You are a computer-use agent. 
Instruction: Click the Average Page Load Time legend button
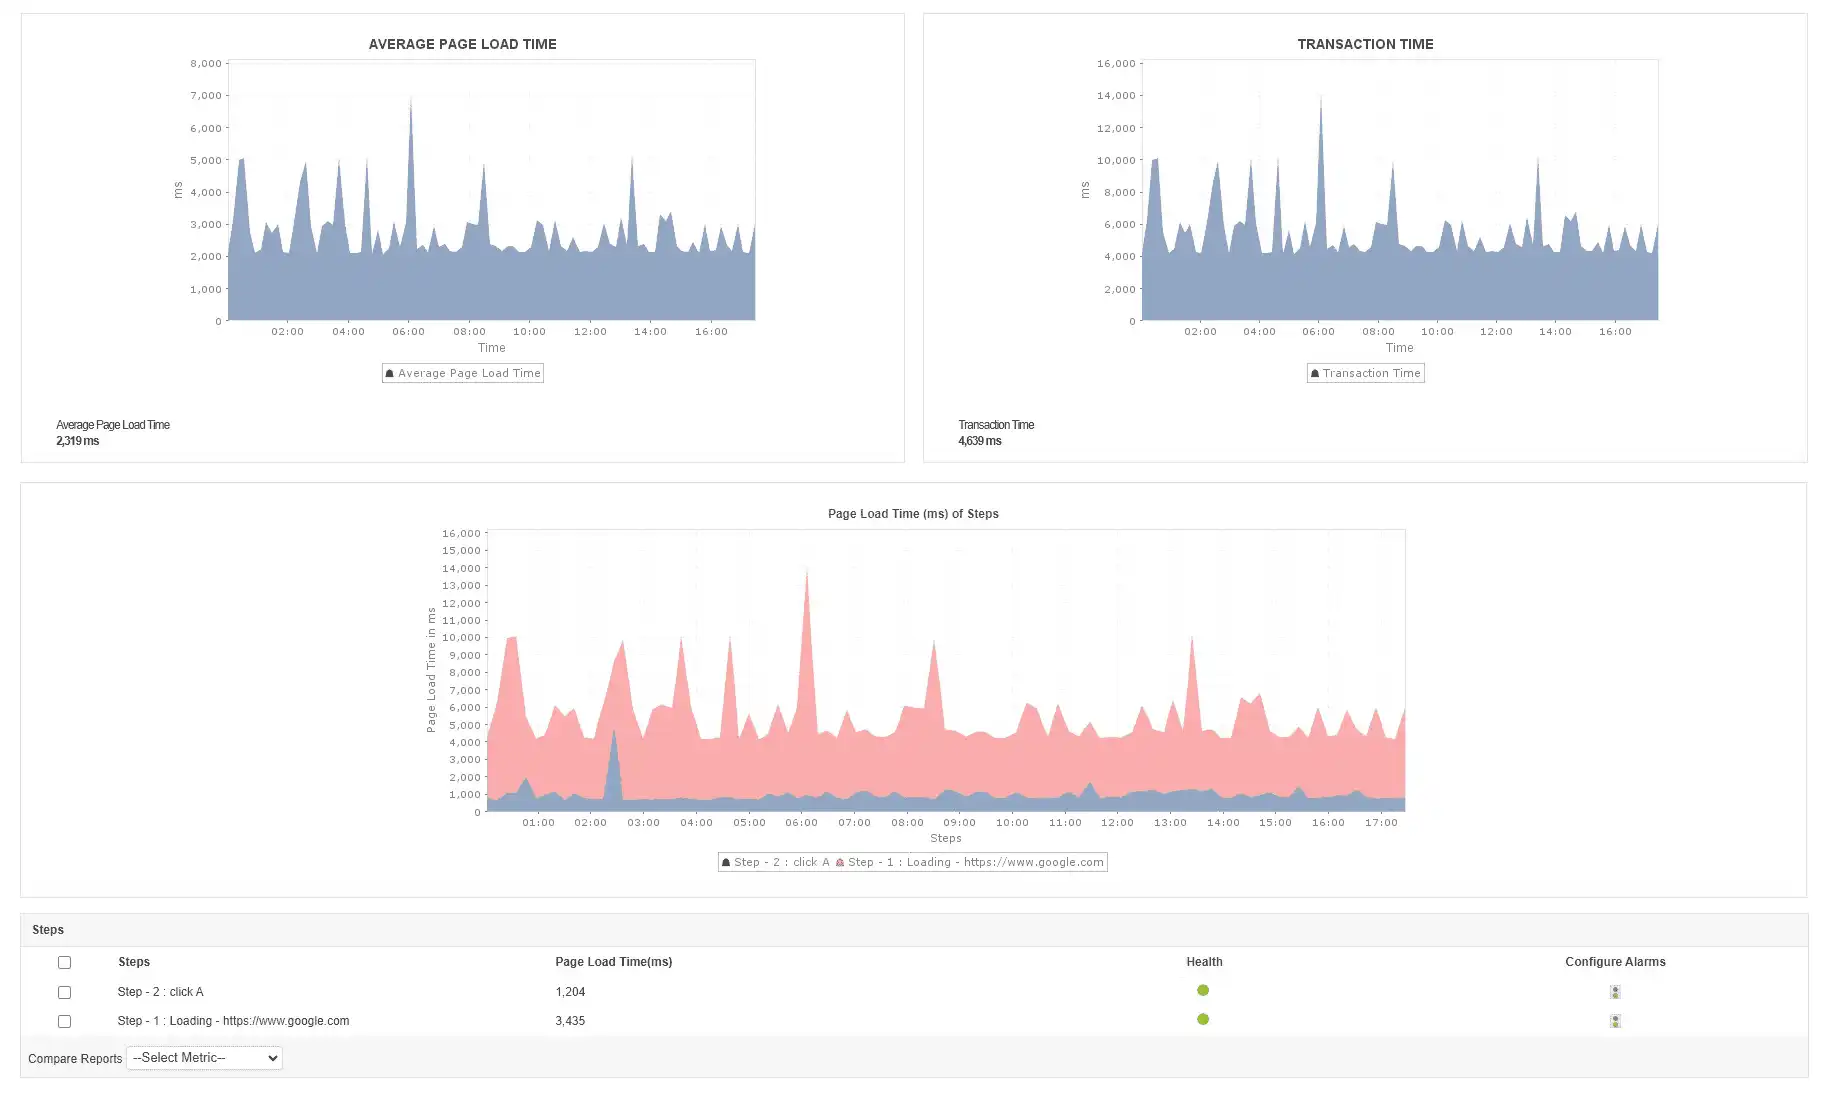[462, 372]
